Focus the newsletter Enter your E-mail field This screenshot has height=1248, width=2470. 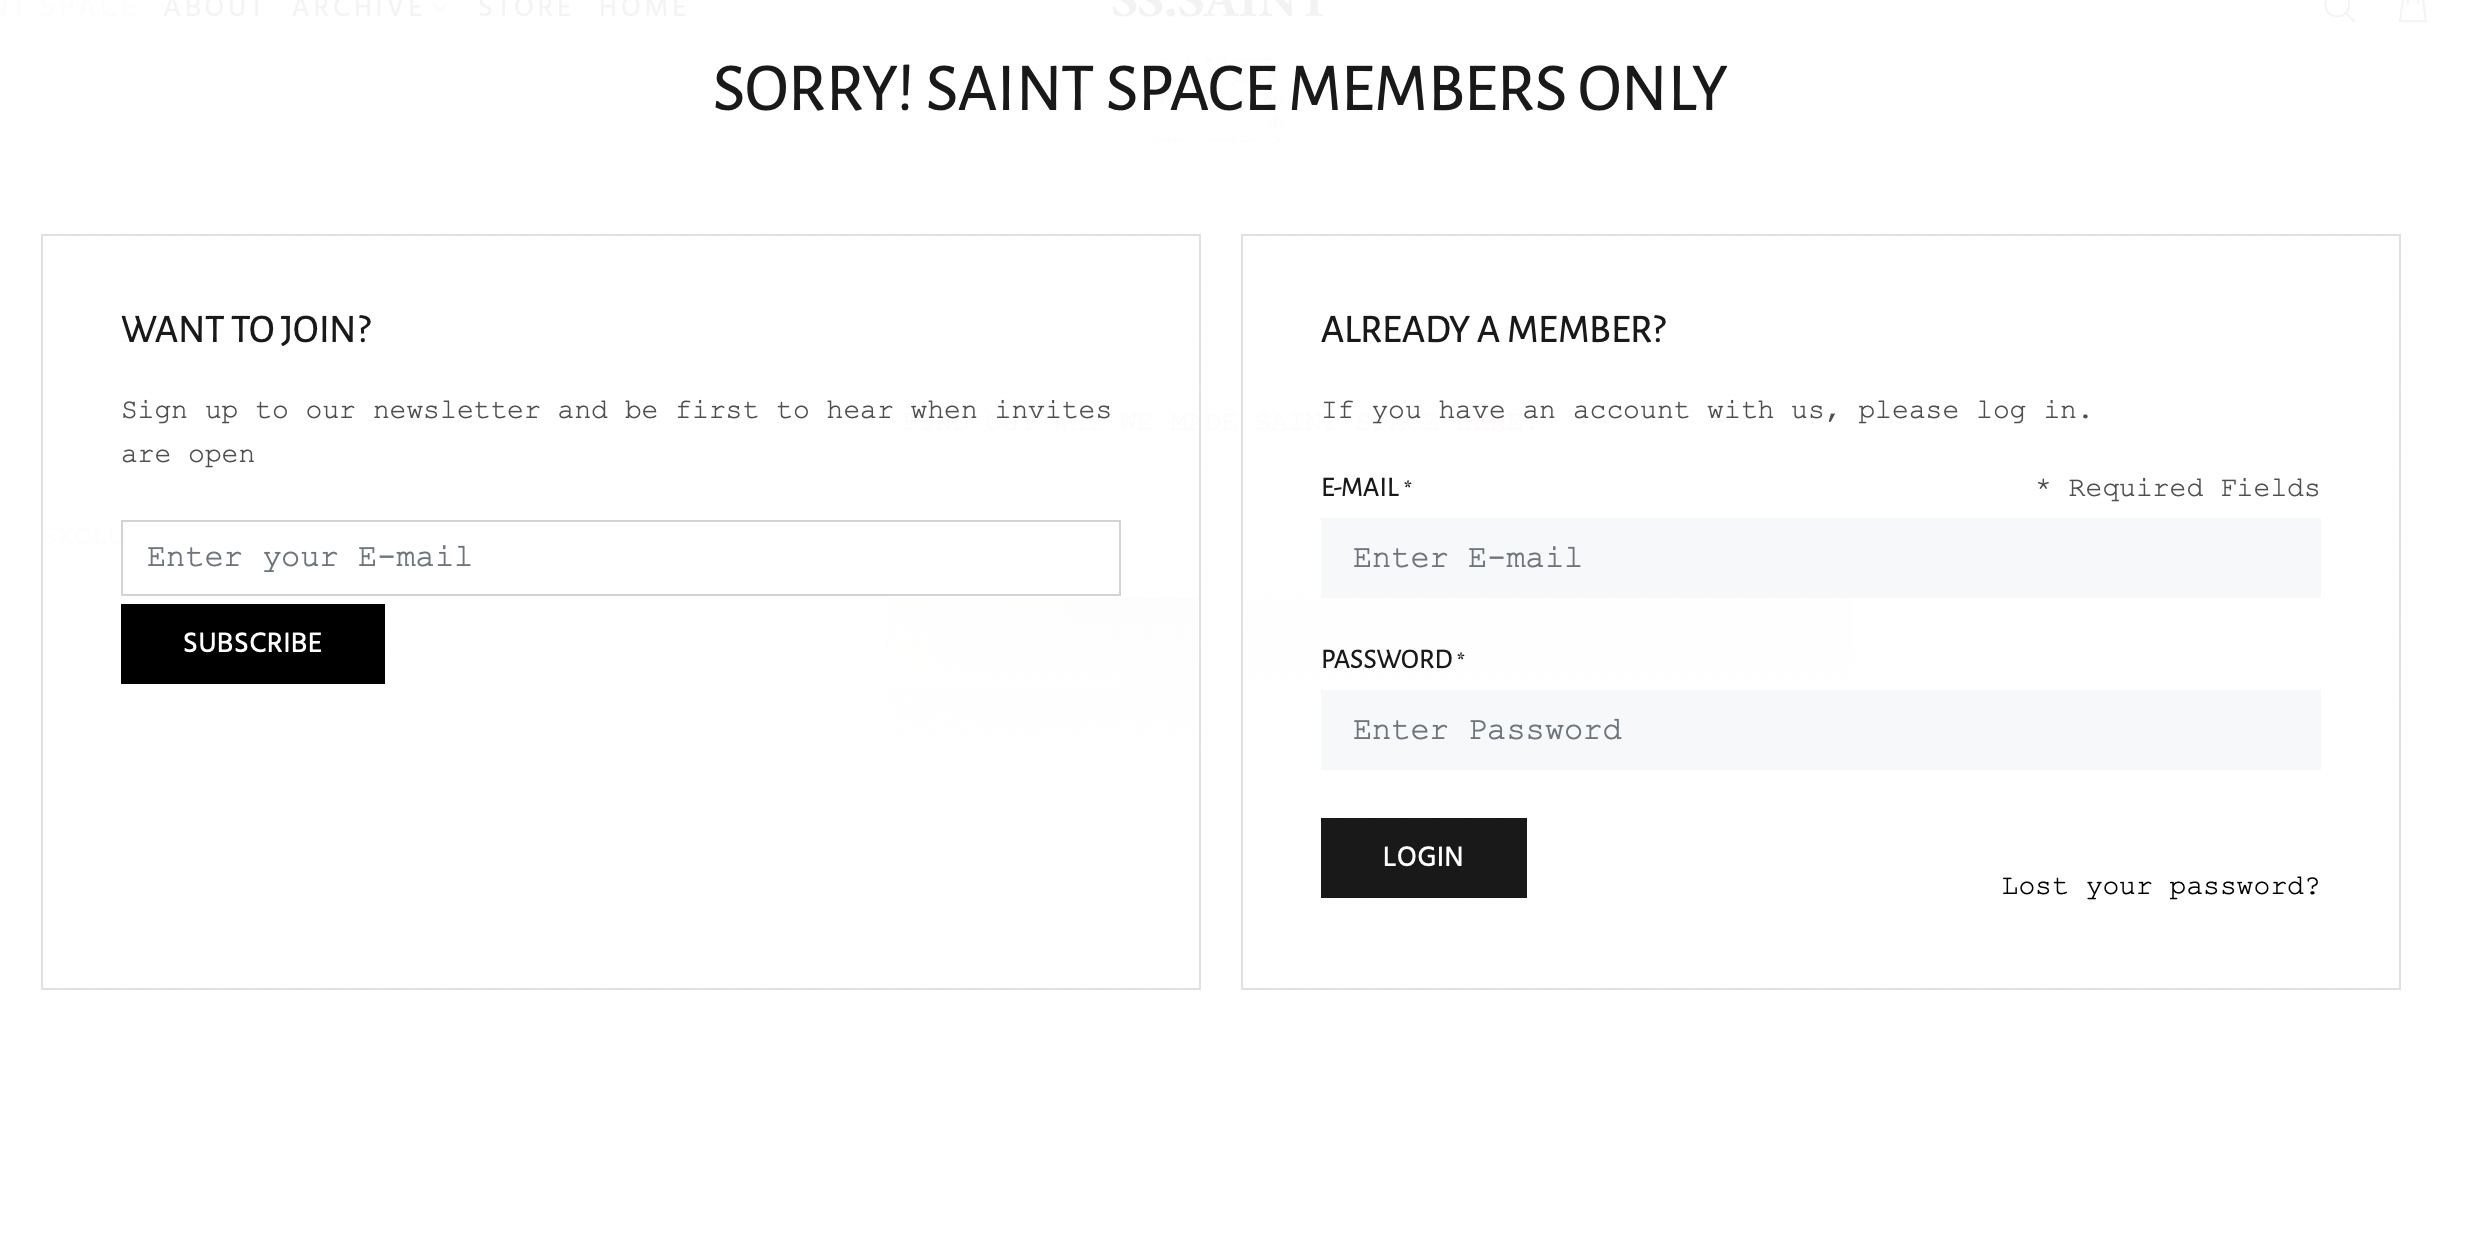[x=621, y=558]
